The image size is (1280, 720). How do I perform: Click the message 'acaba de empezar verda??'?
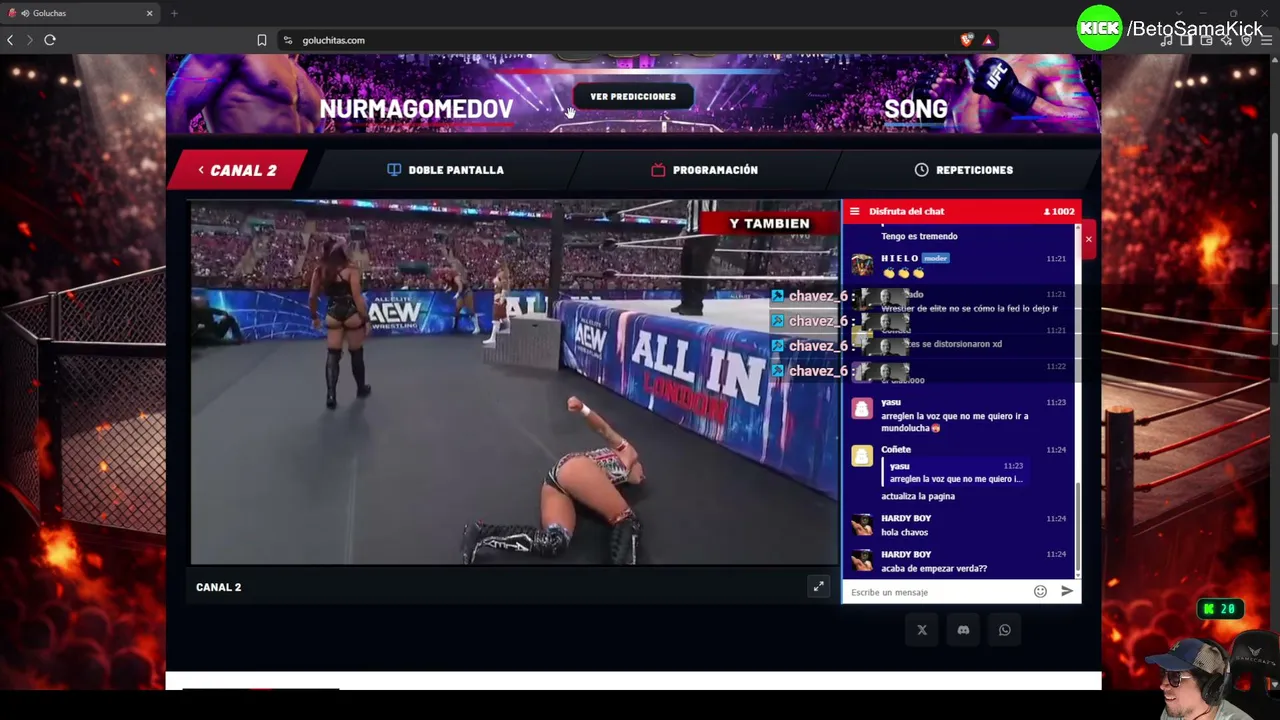pos(934,568)
